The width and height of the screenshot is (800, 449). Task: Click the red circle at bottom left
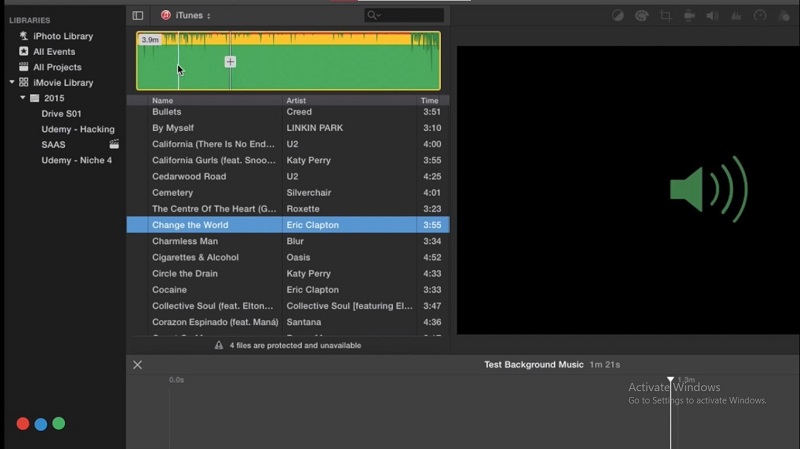(23, 423)
